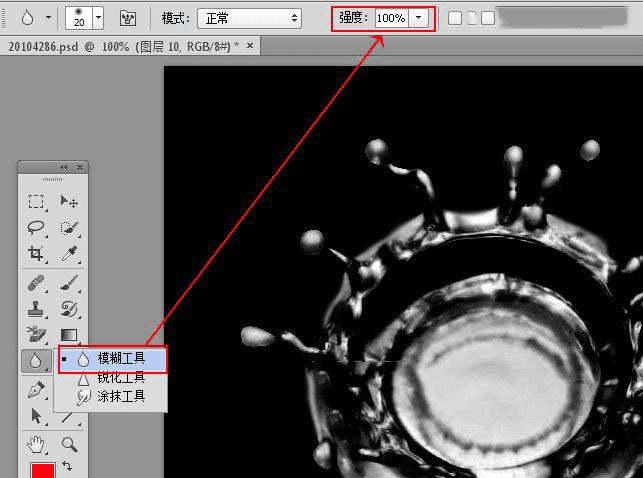
Task: Select the Rectangular Marquee tool
Action: pos(36,202)
